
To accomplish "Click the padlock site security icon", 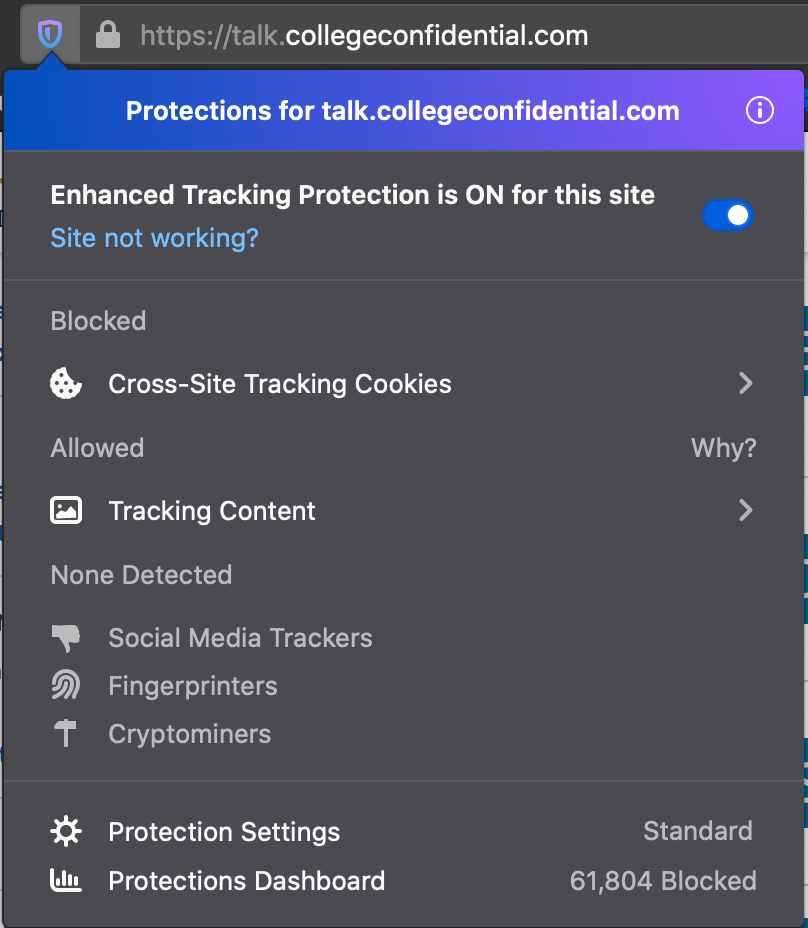I will click(107, 36).
